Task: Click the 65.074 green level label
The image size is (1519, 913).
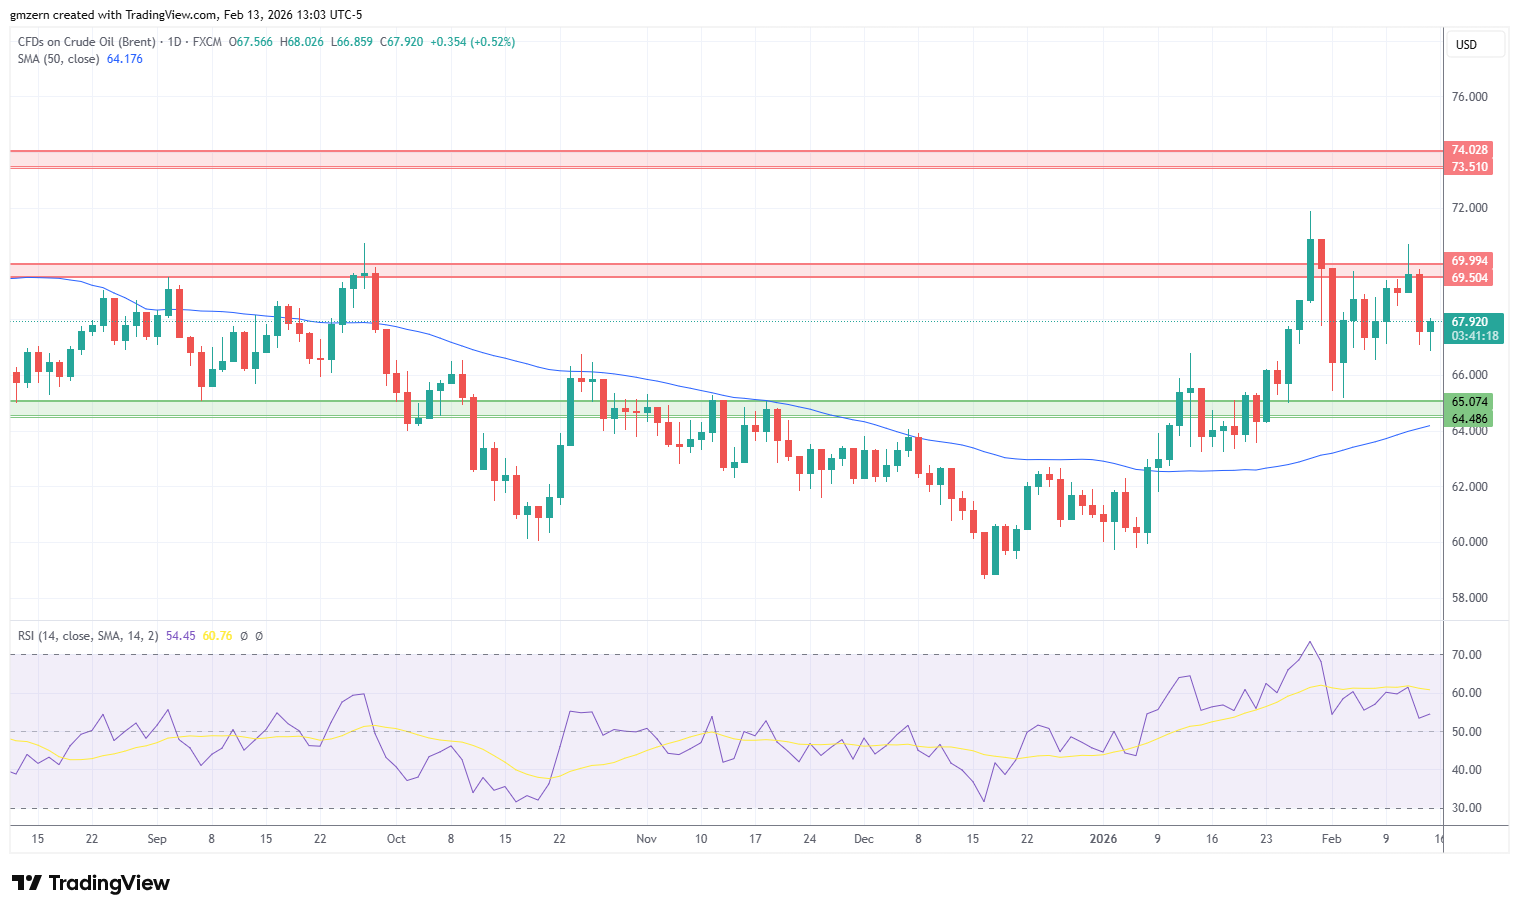Action: (1469, 402)
